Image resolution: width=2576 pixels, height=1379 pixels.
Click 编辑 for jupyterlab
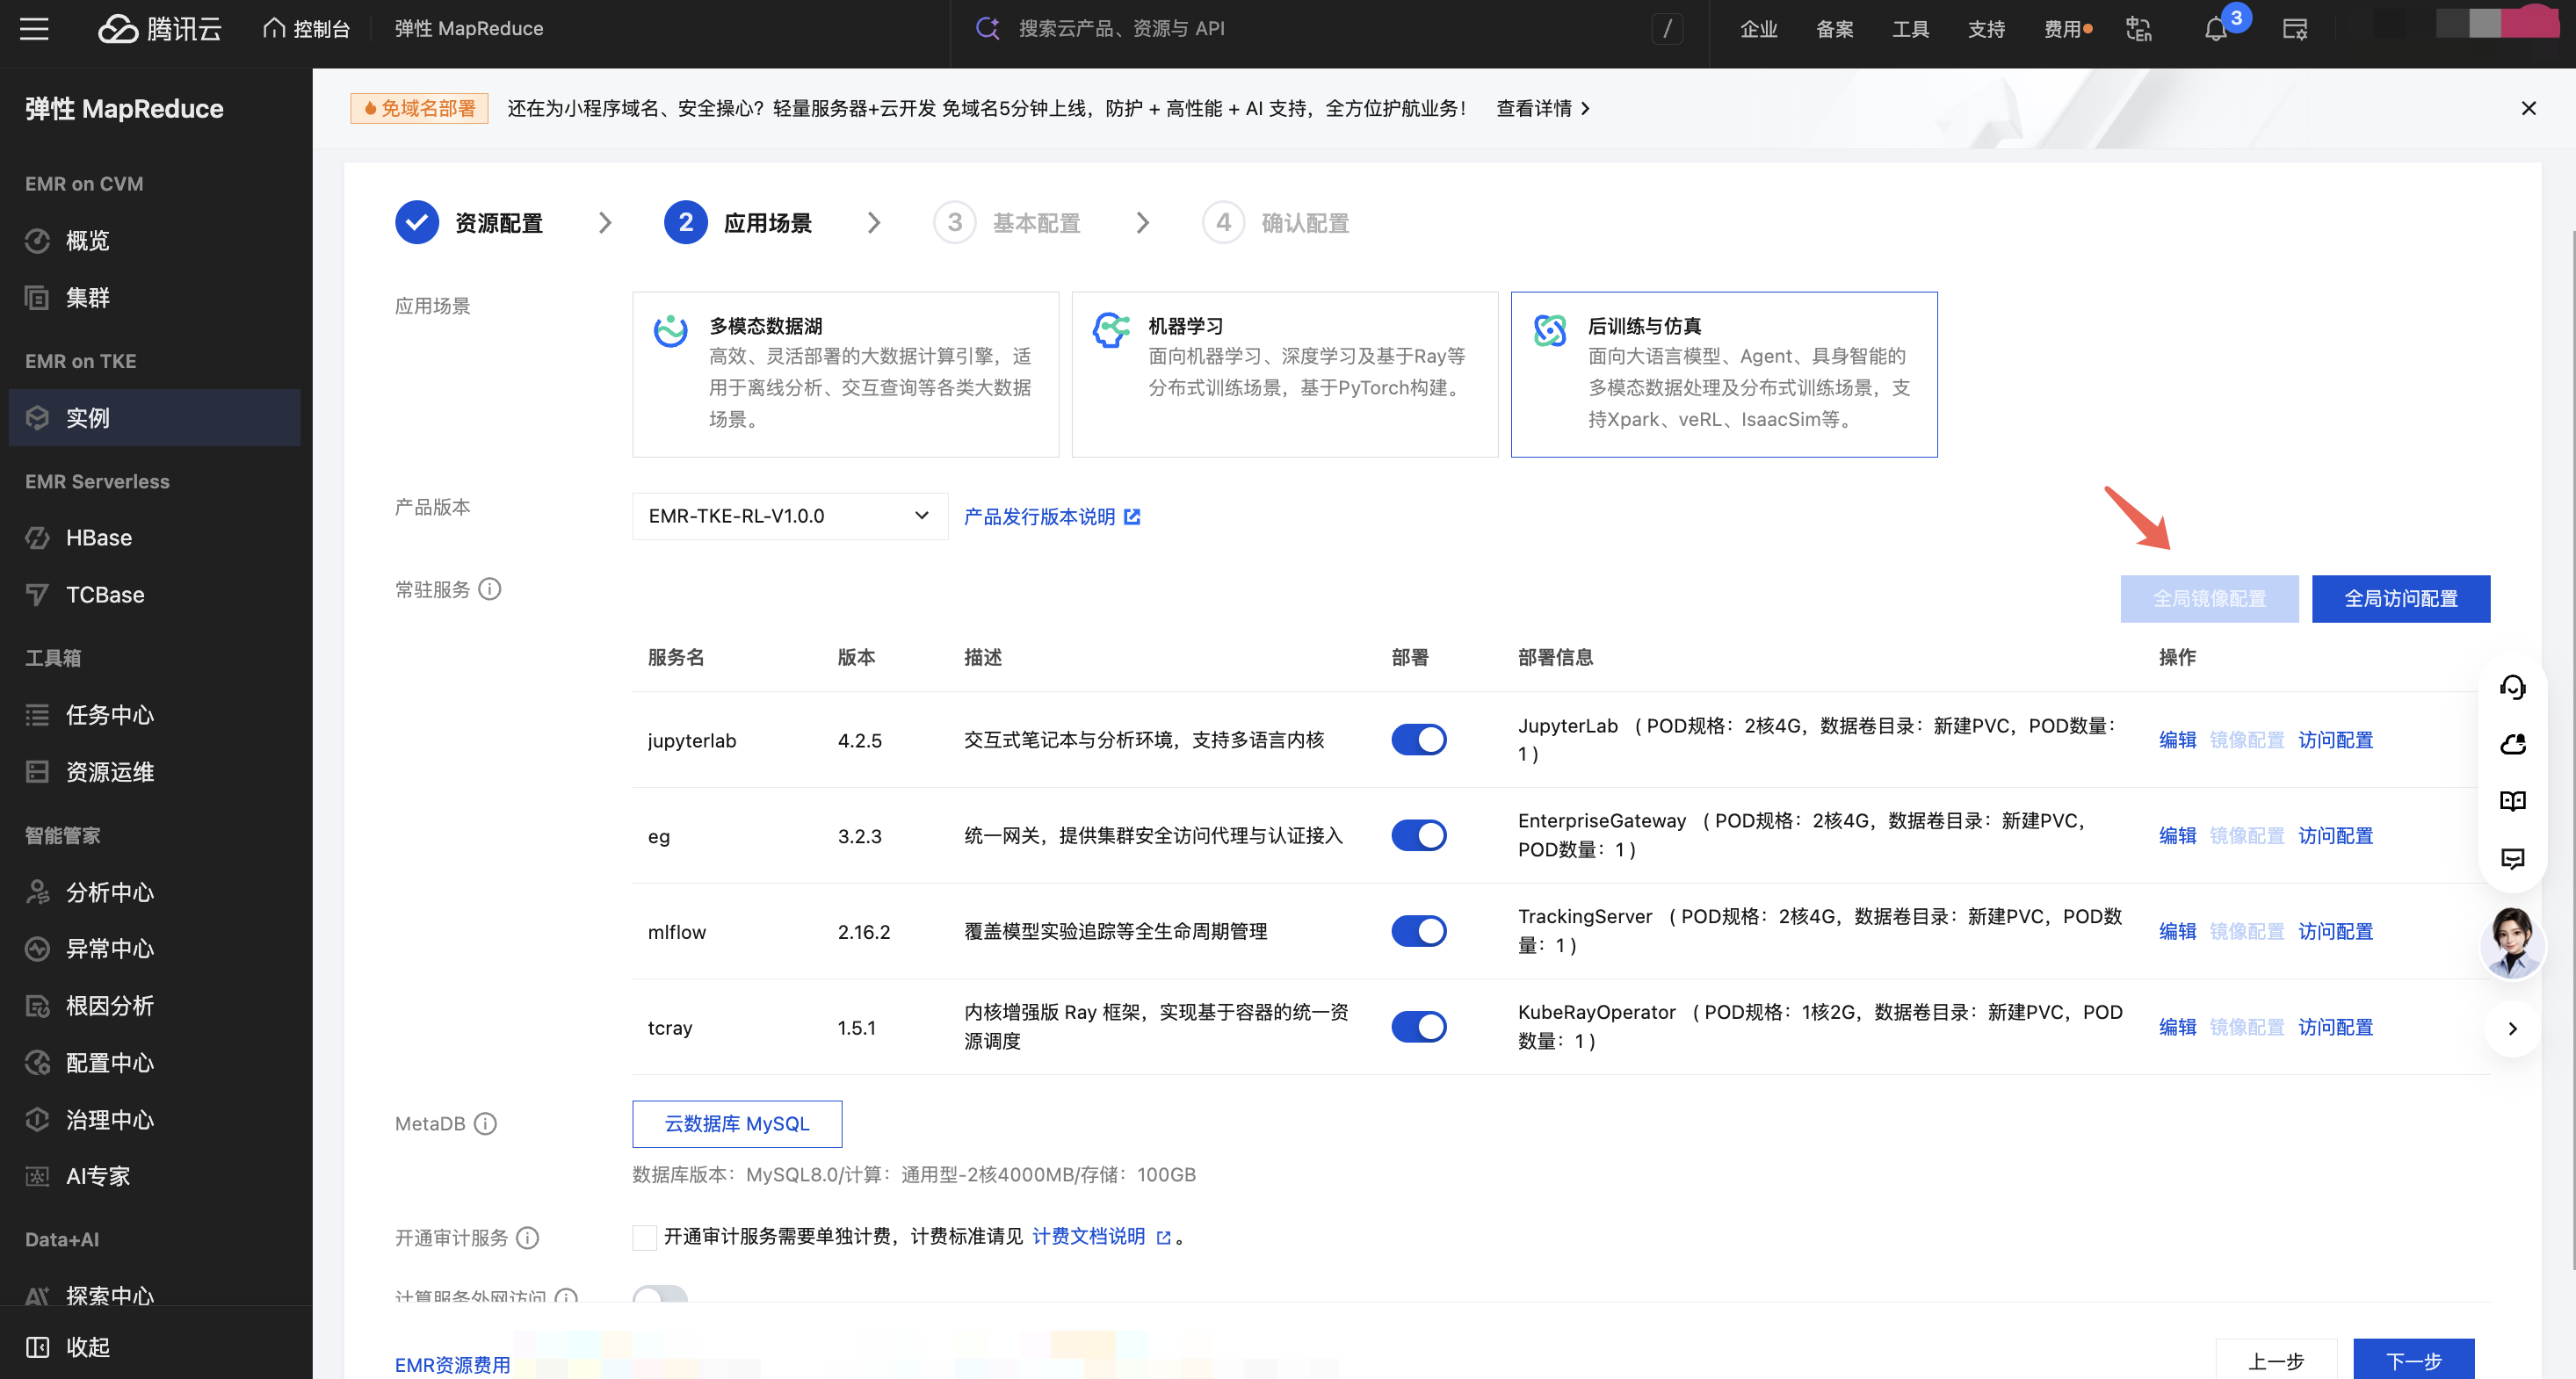2177,739
